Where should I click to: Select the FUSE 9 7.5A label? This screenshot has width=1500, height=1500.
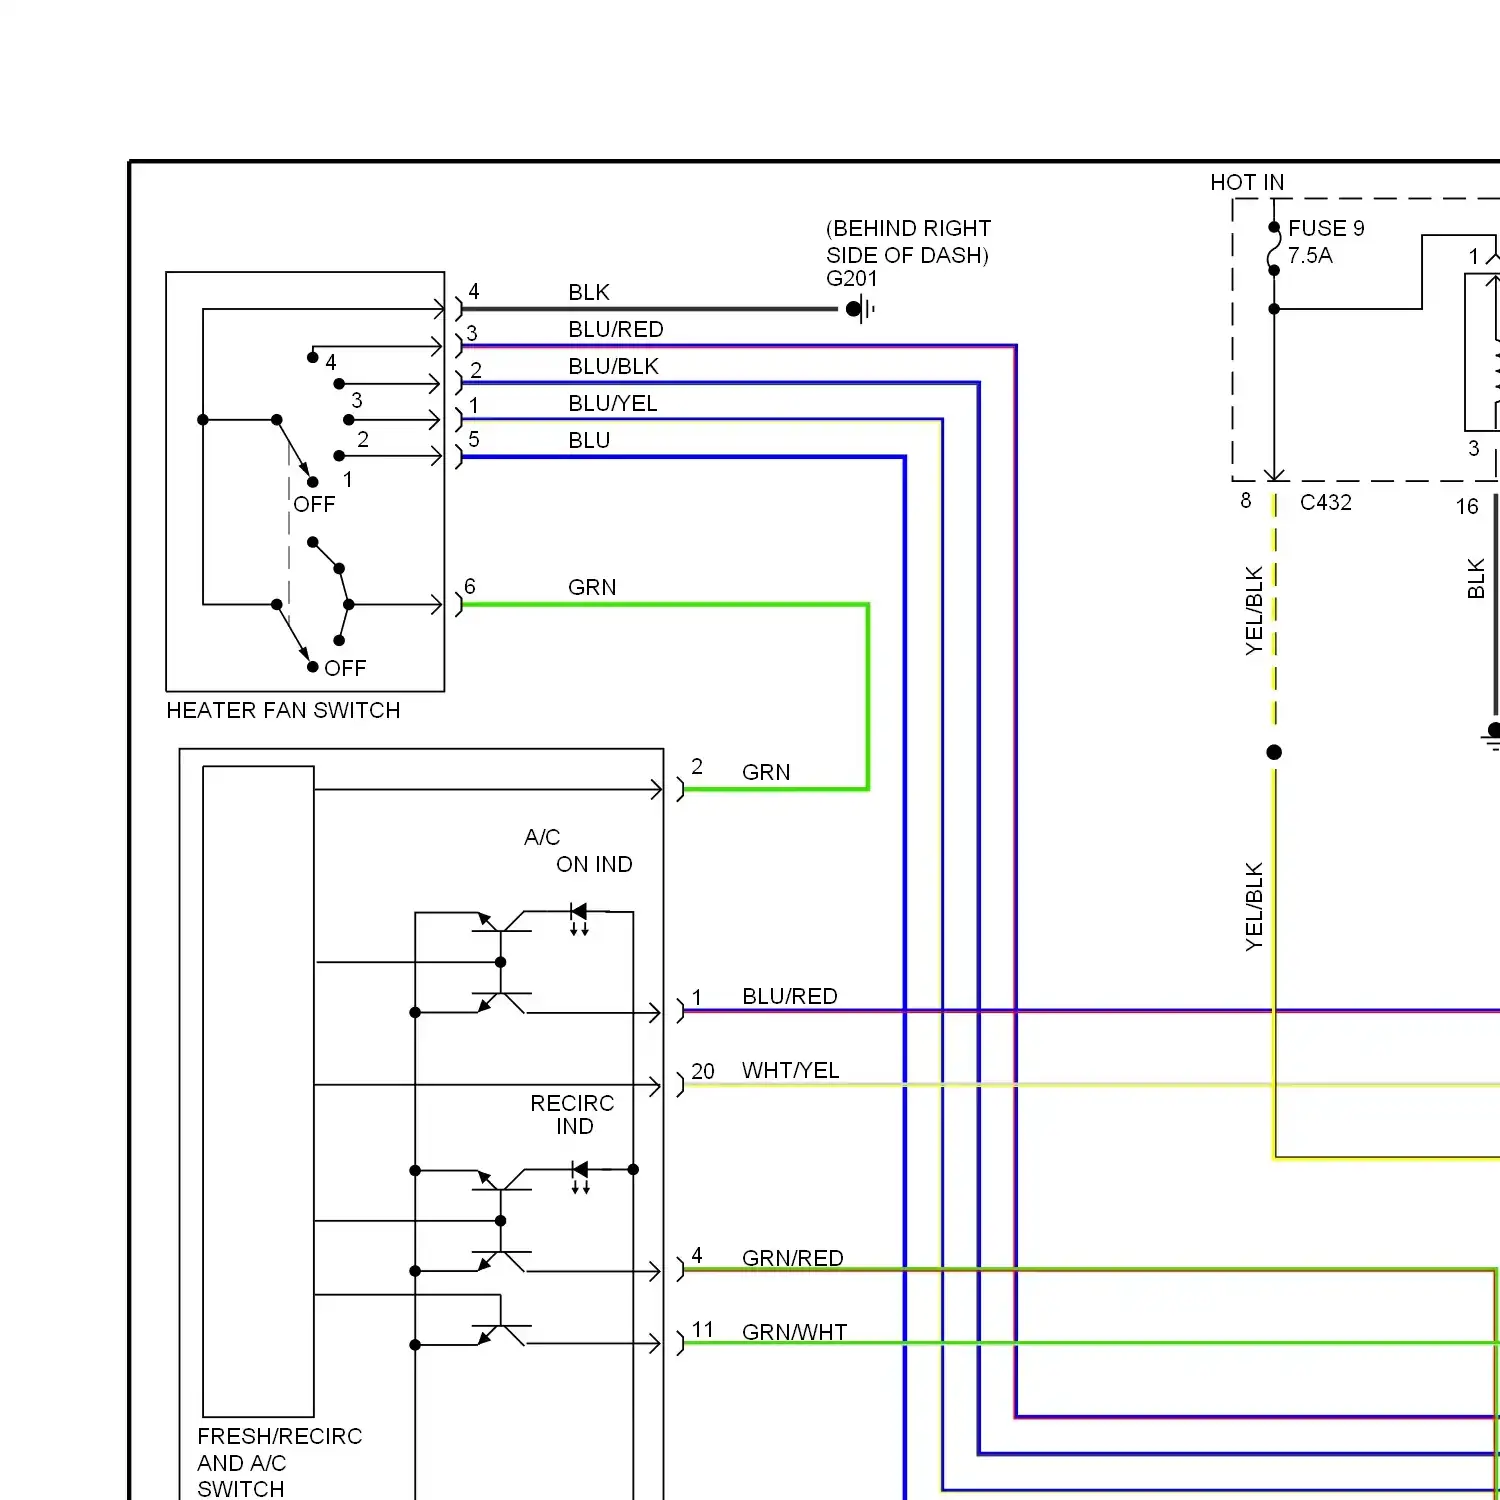click(1326, 241)
